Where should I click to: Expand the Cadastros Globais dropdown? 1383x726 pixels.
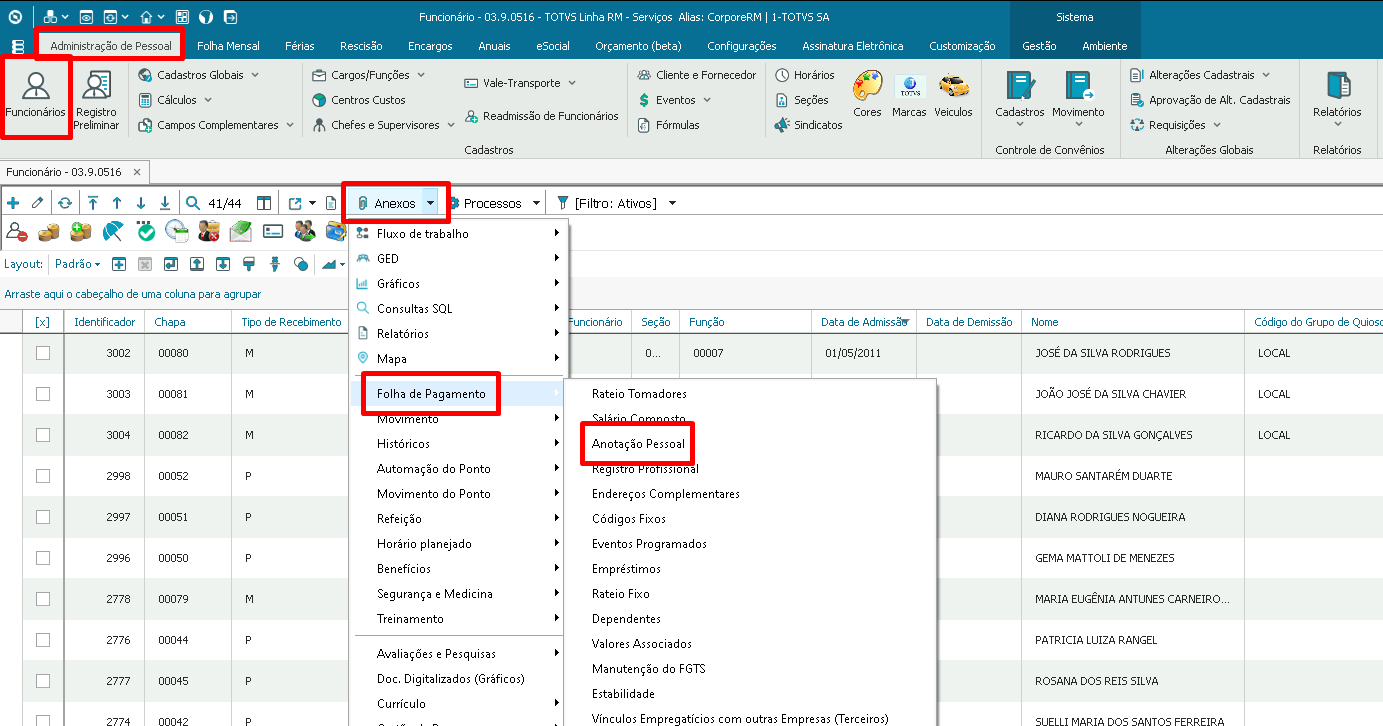click(x=199, y=75)
